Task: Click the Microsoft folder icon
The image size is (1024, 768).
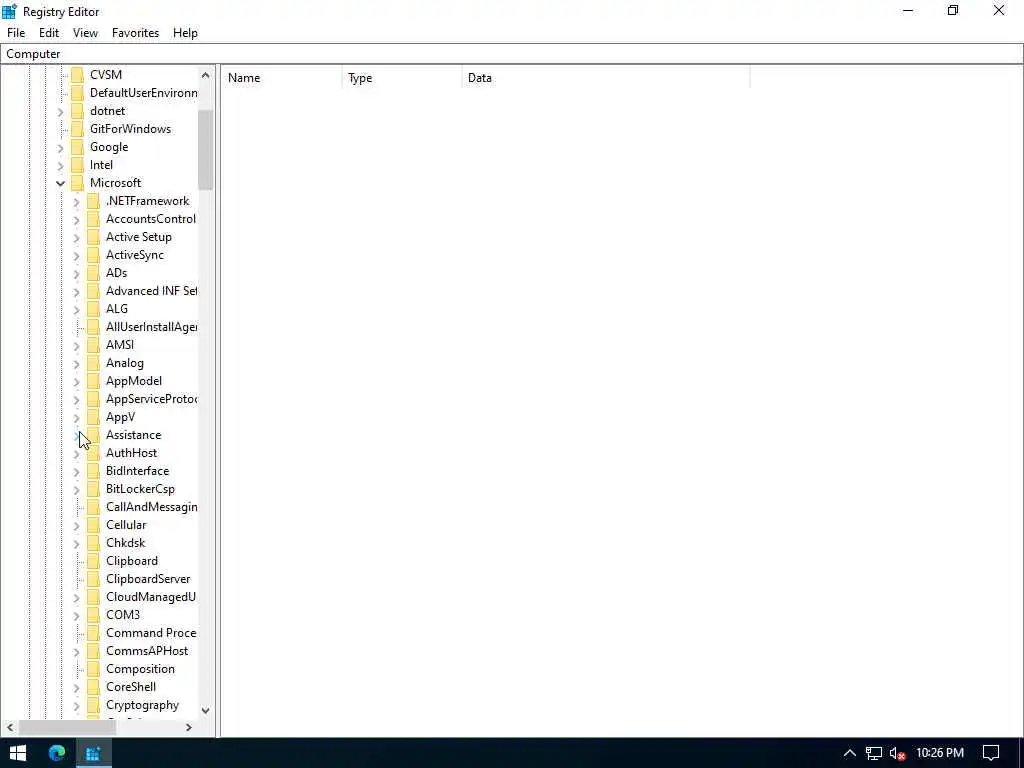Action: (78, 183)
